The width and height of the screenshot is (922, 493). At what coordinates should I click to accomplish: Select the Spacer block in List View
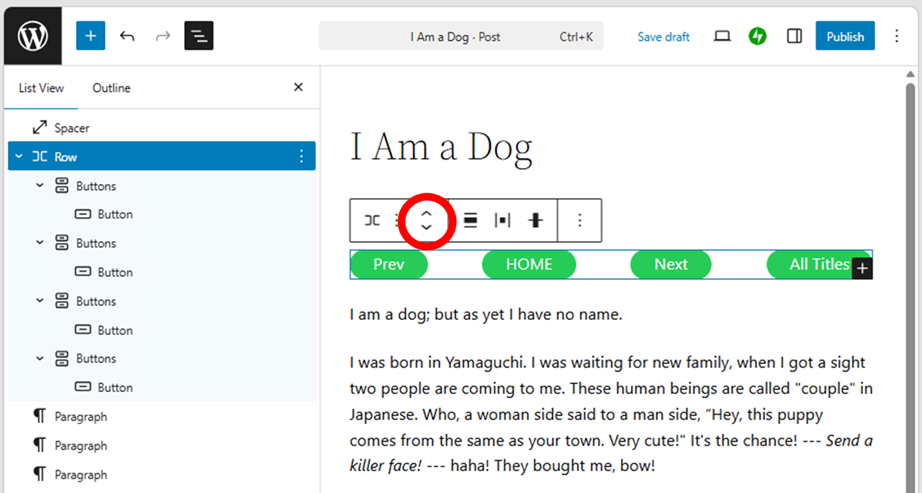point(72,128)
